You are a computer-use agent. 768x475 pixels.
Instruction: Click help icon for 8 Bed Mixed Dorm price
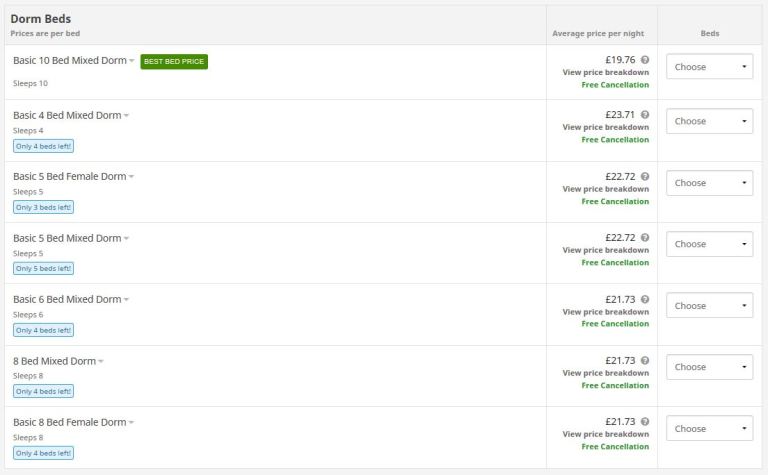coord(645,360)
